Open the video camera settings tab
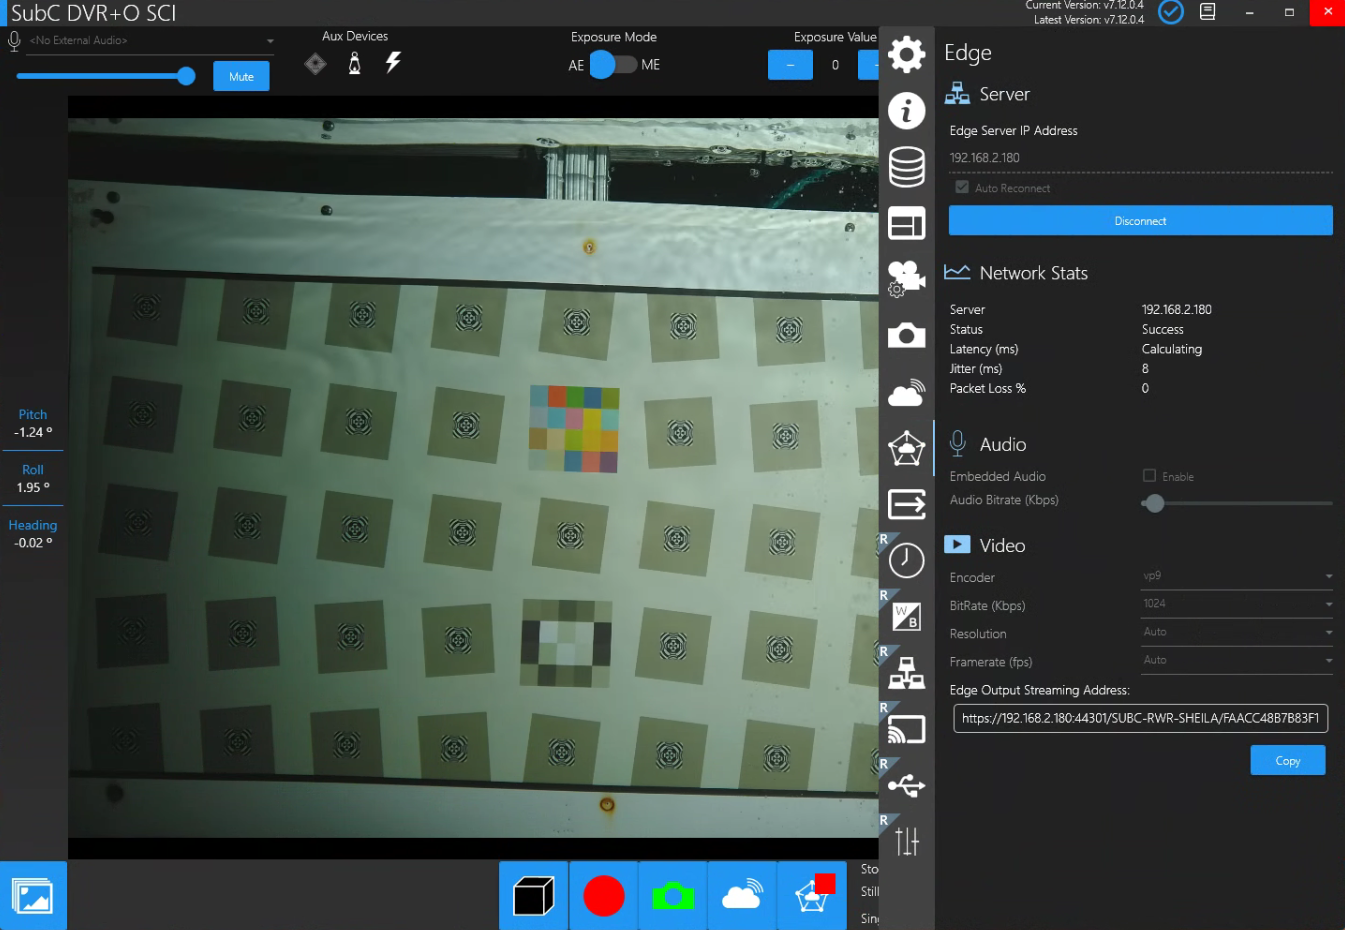Viewport: 1345px width, 930px height. [906, 278]
